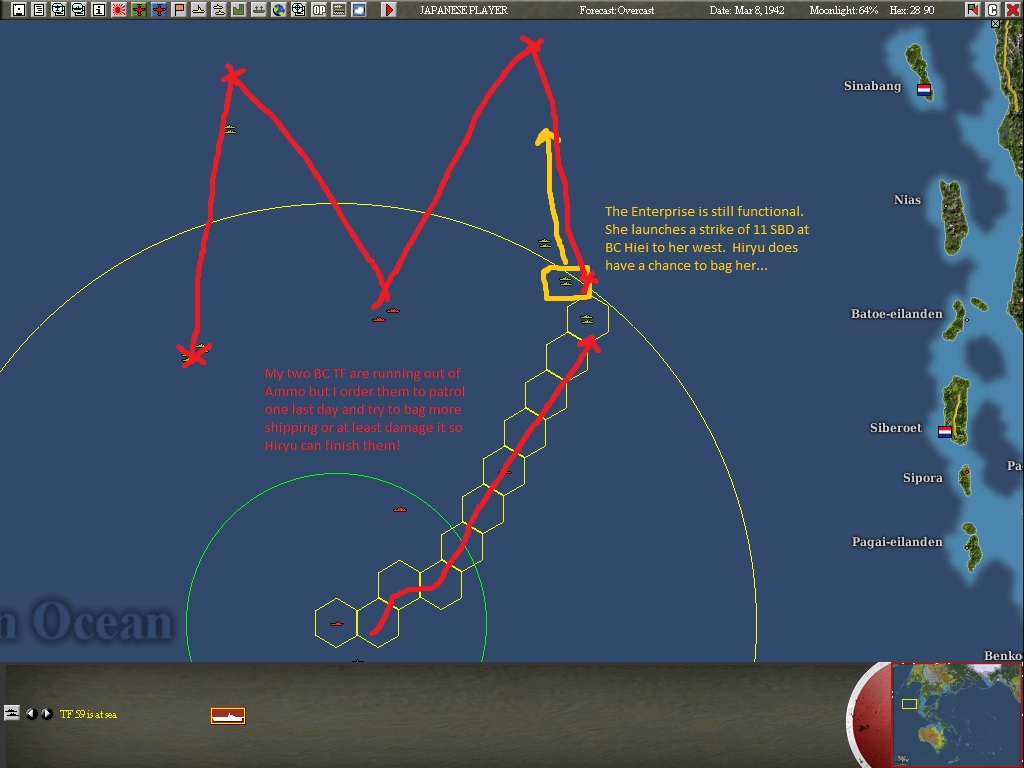Click the 'TF 59 is at sea' text
Image resolution: width=1024 pixels, height=768 pixels.
88,714
